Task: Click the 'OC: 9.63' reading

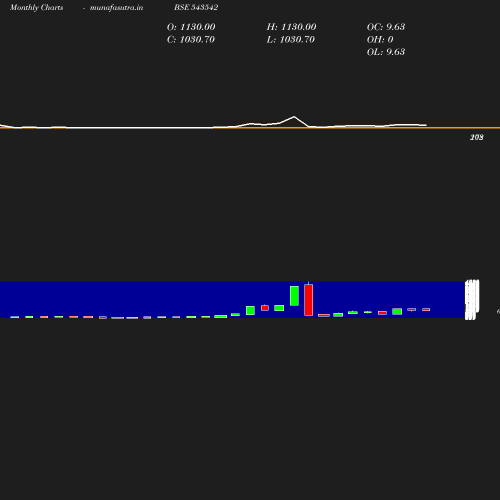Action: point(386,27)
